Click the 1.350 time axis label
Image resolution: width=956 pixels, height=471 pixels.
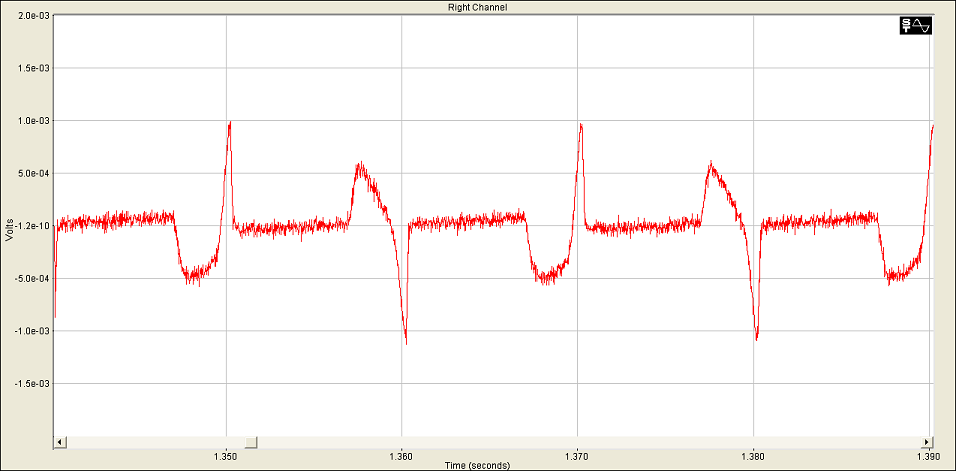click(x=226, y=456)
